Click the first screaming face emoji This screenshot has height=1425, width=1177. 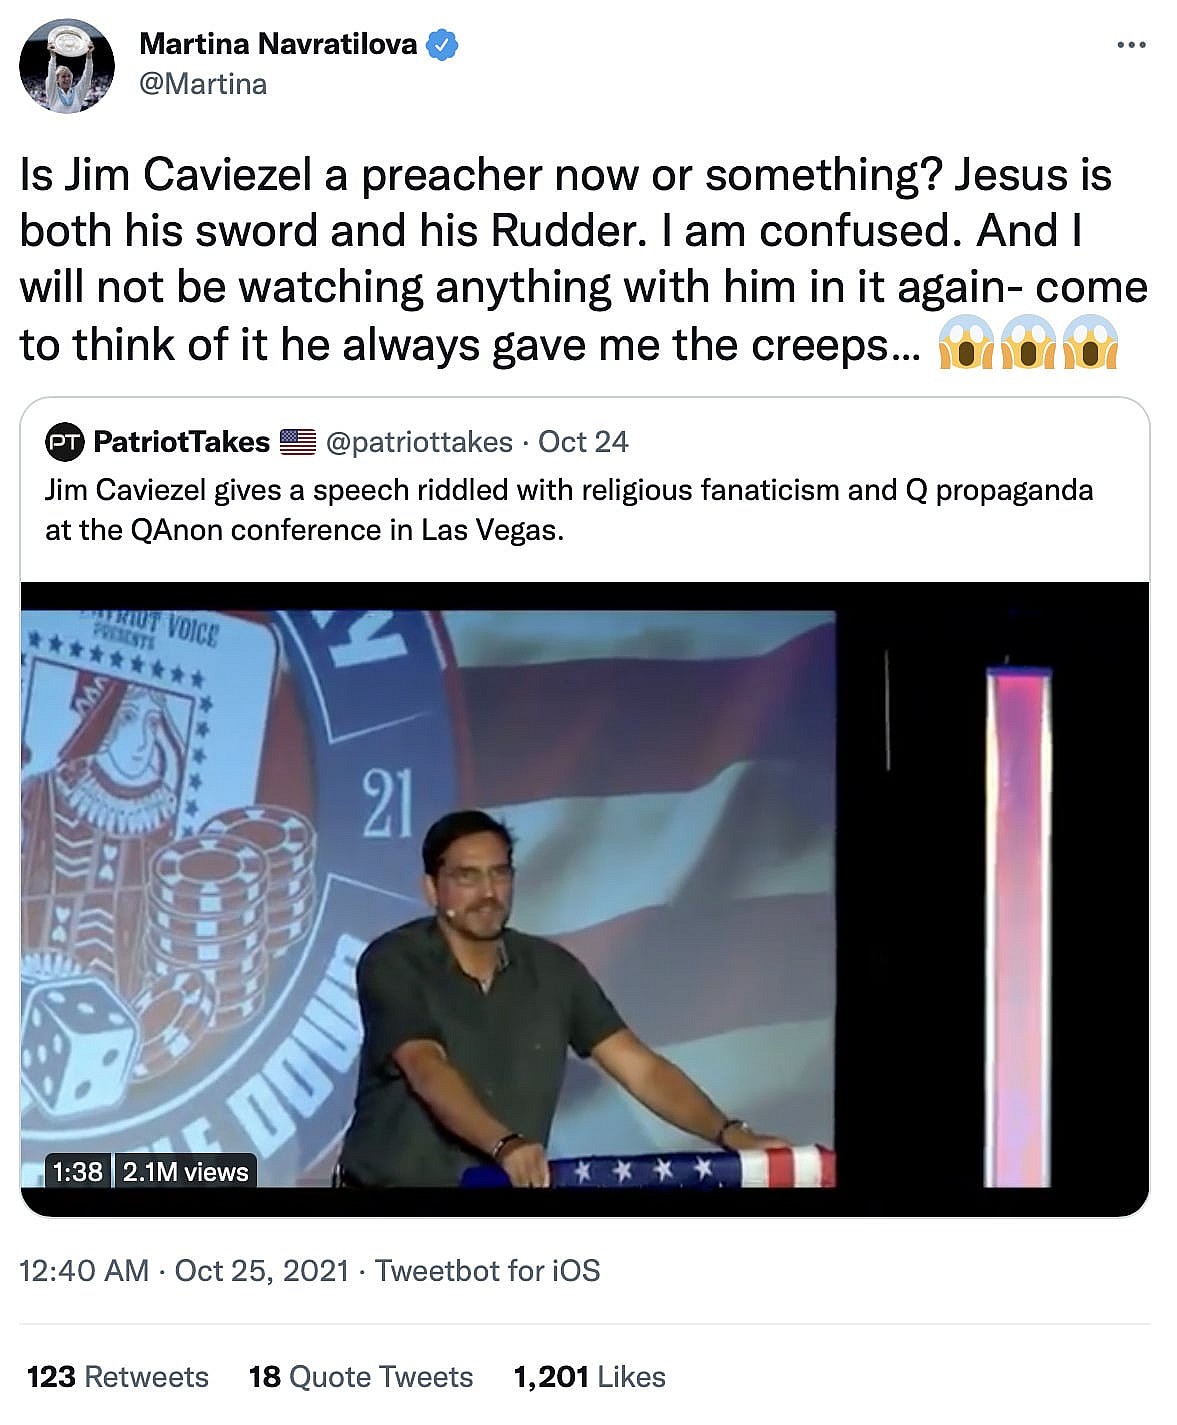coord(966,344)
